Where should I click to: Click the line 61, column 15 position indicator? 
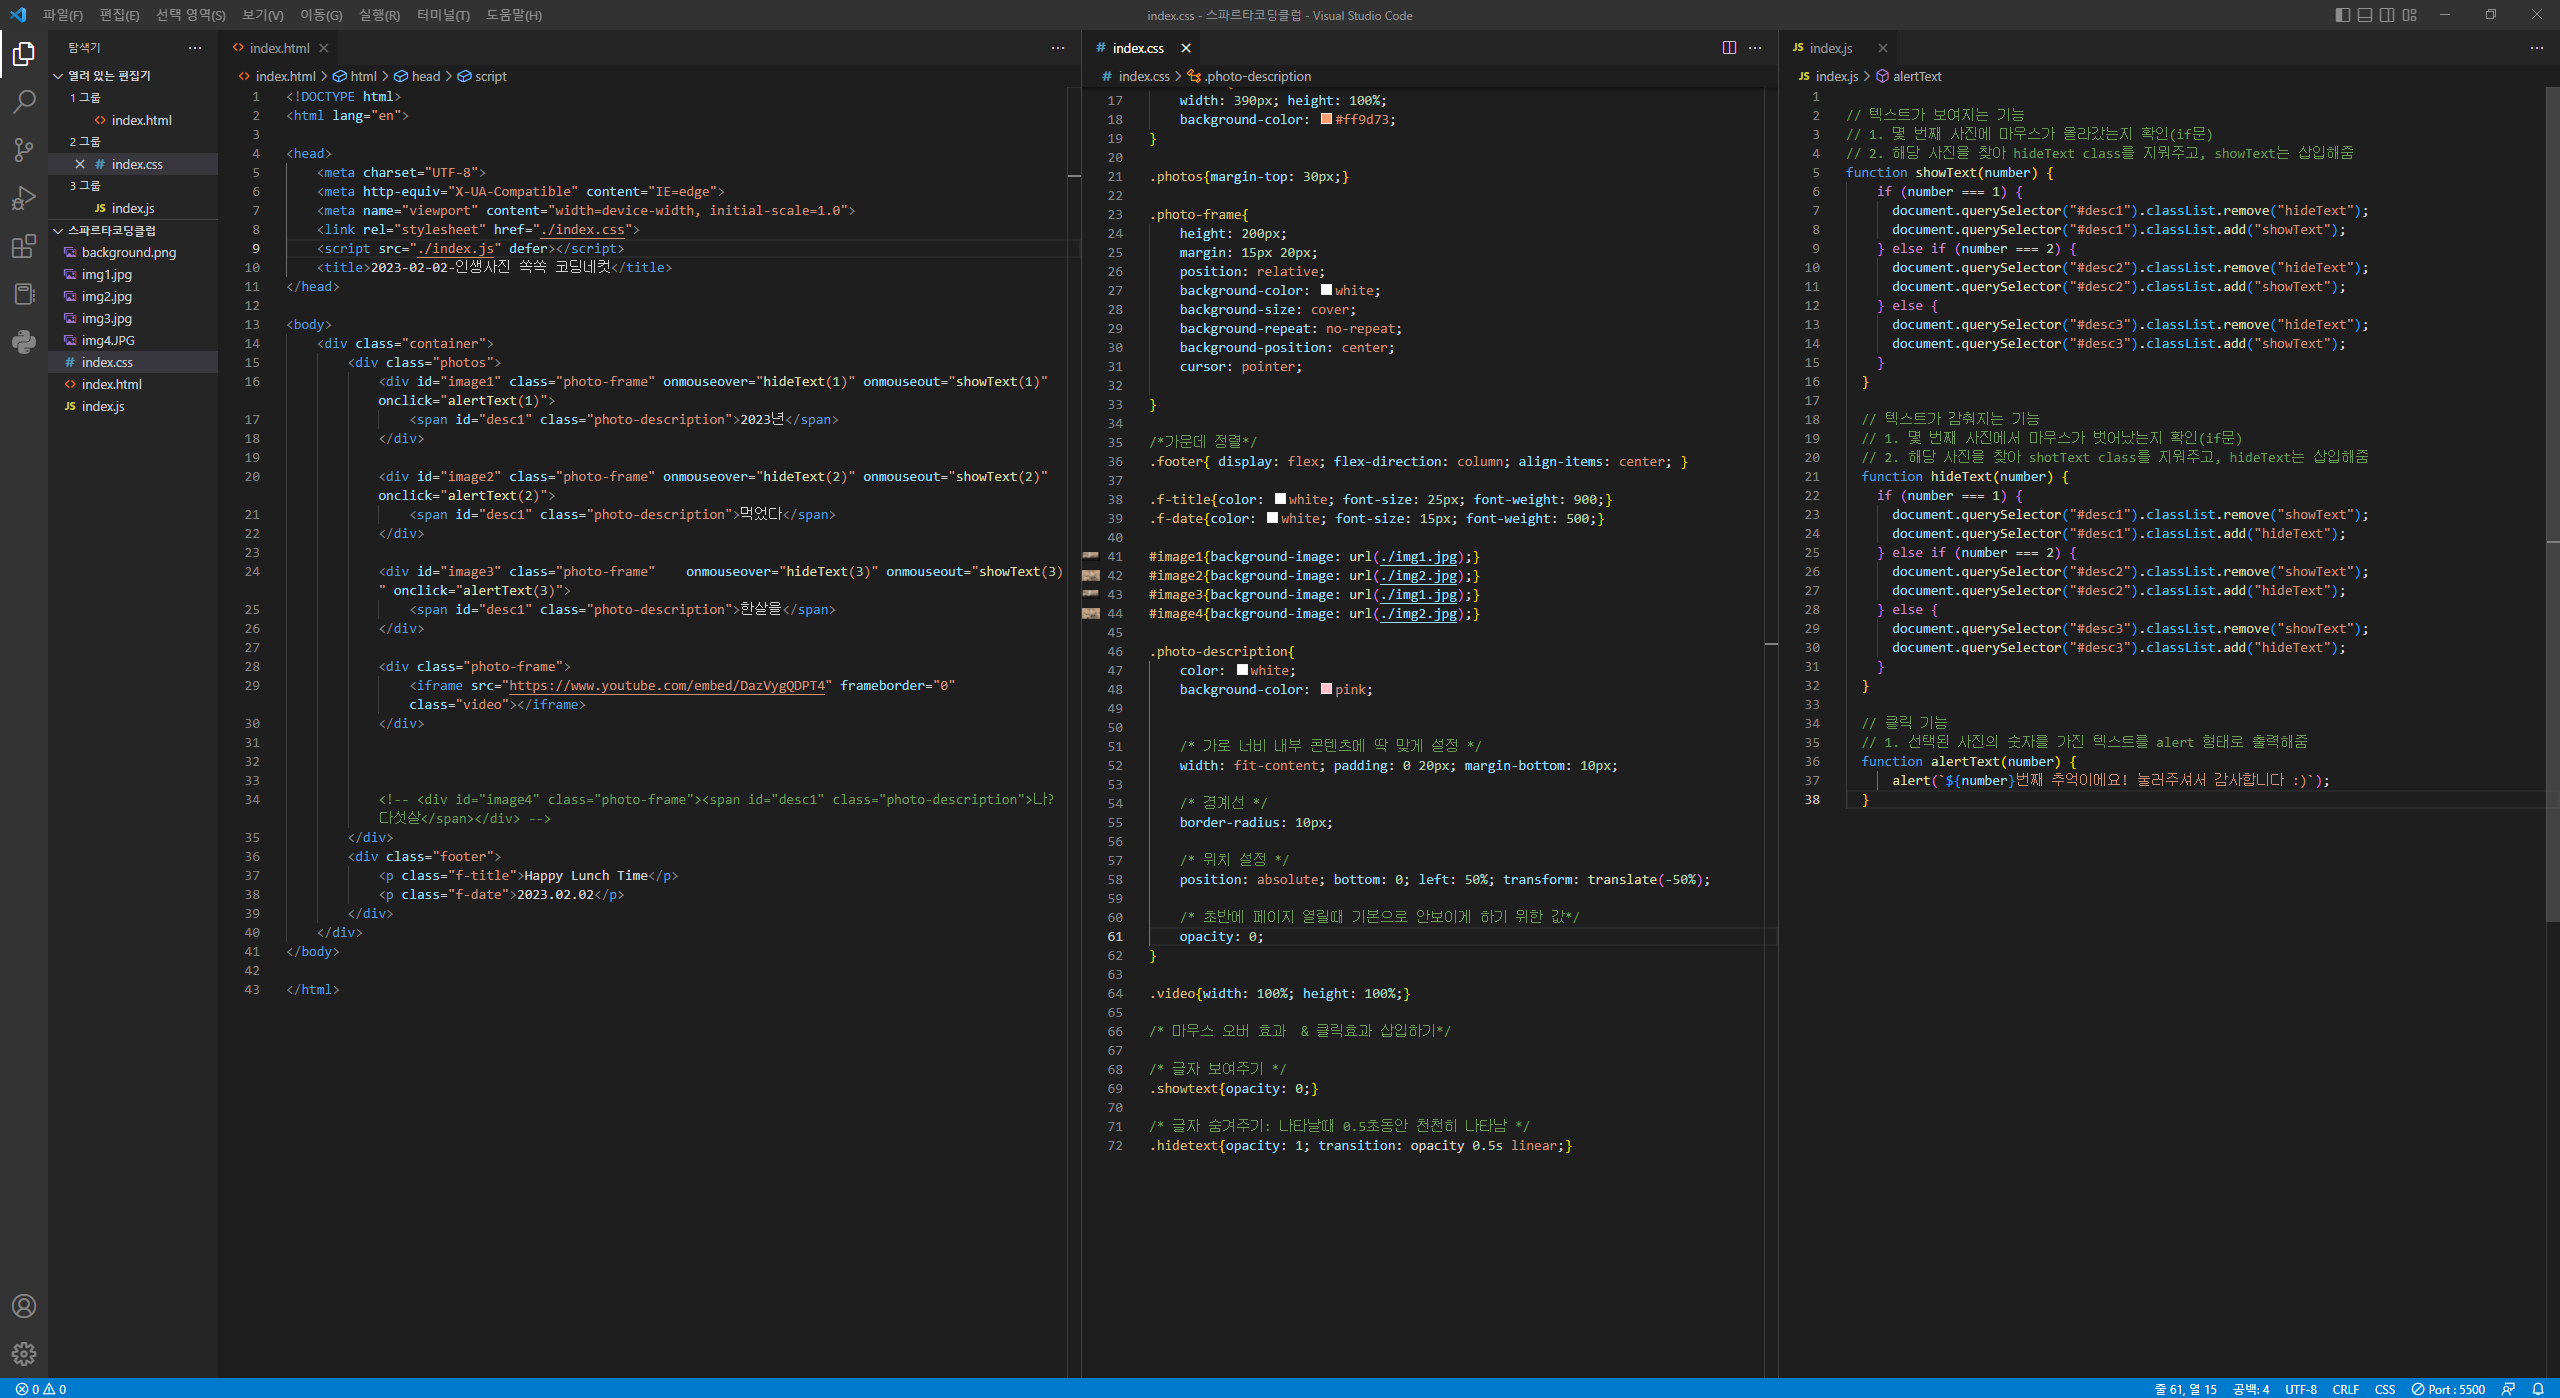pos(2185,1389)
